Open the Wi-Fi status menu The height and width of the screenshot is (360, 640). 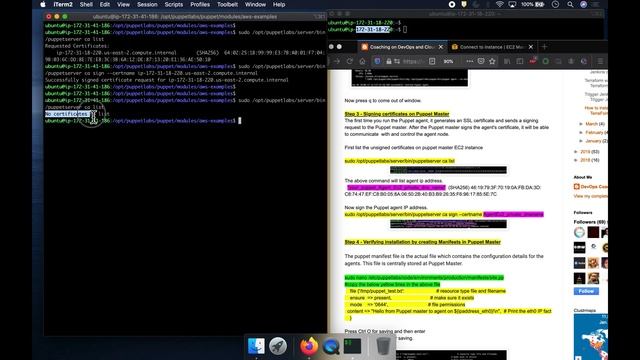pos(500,4)
